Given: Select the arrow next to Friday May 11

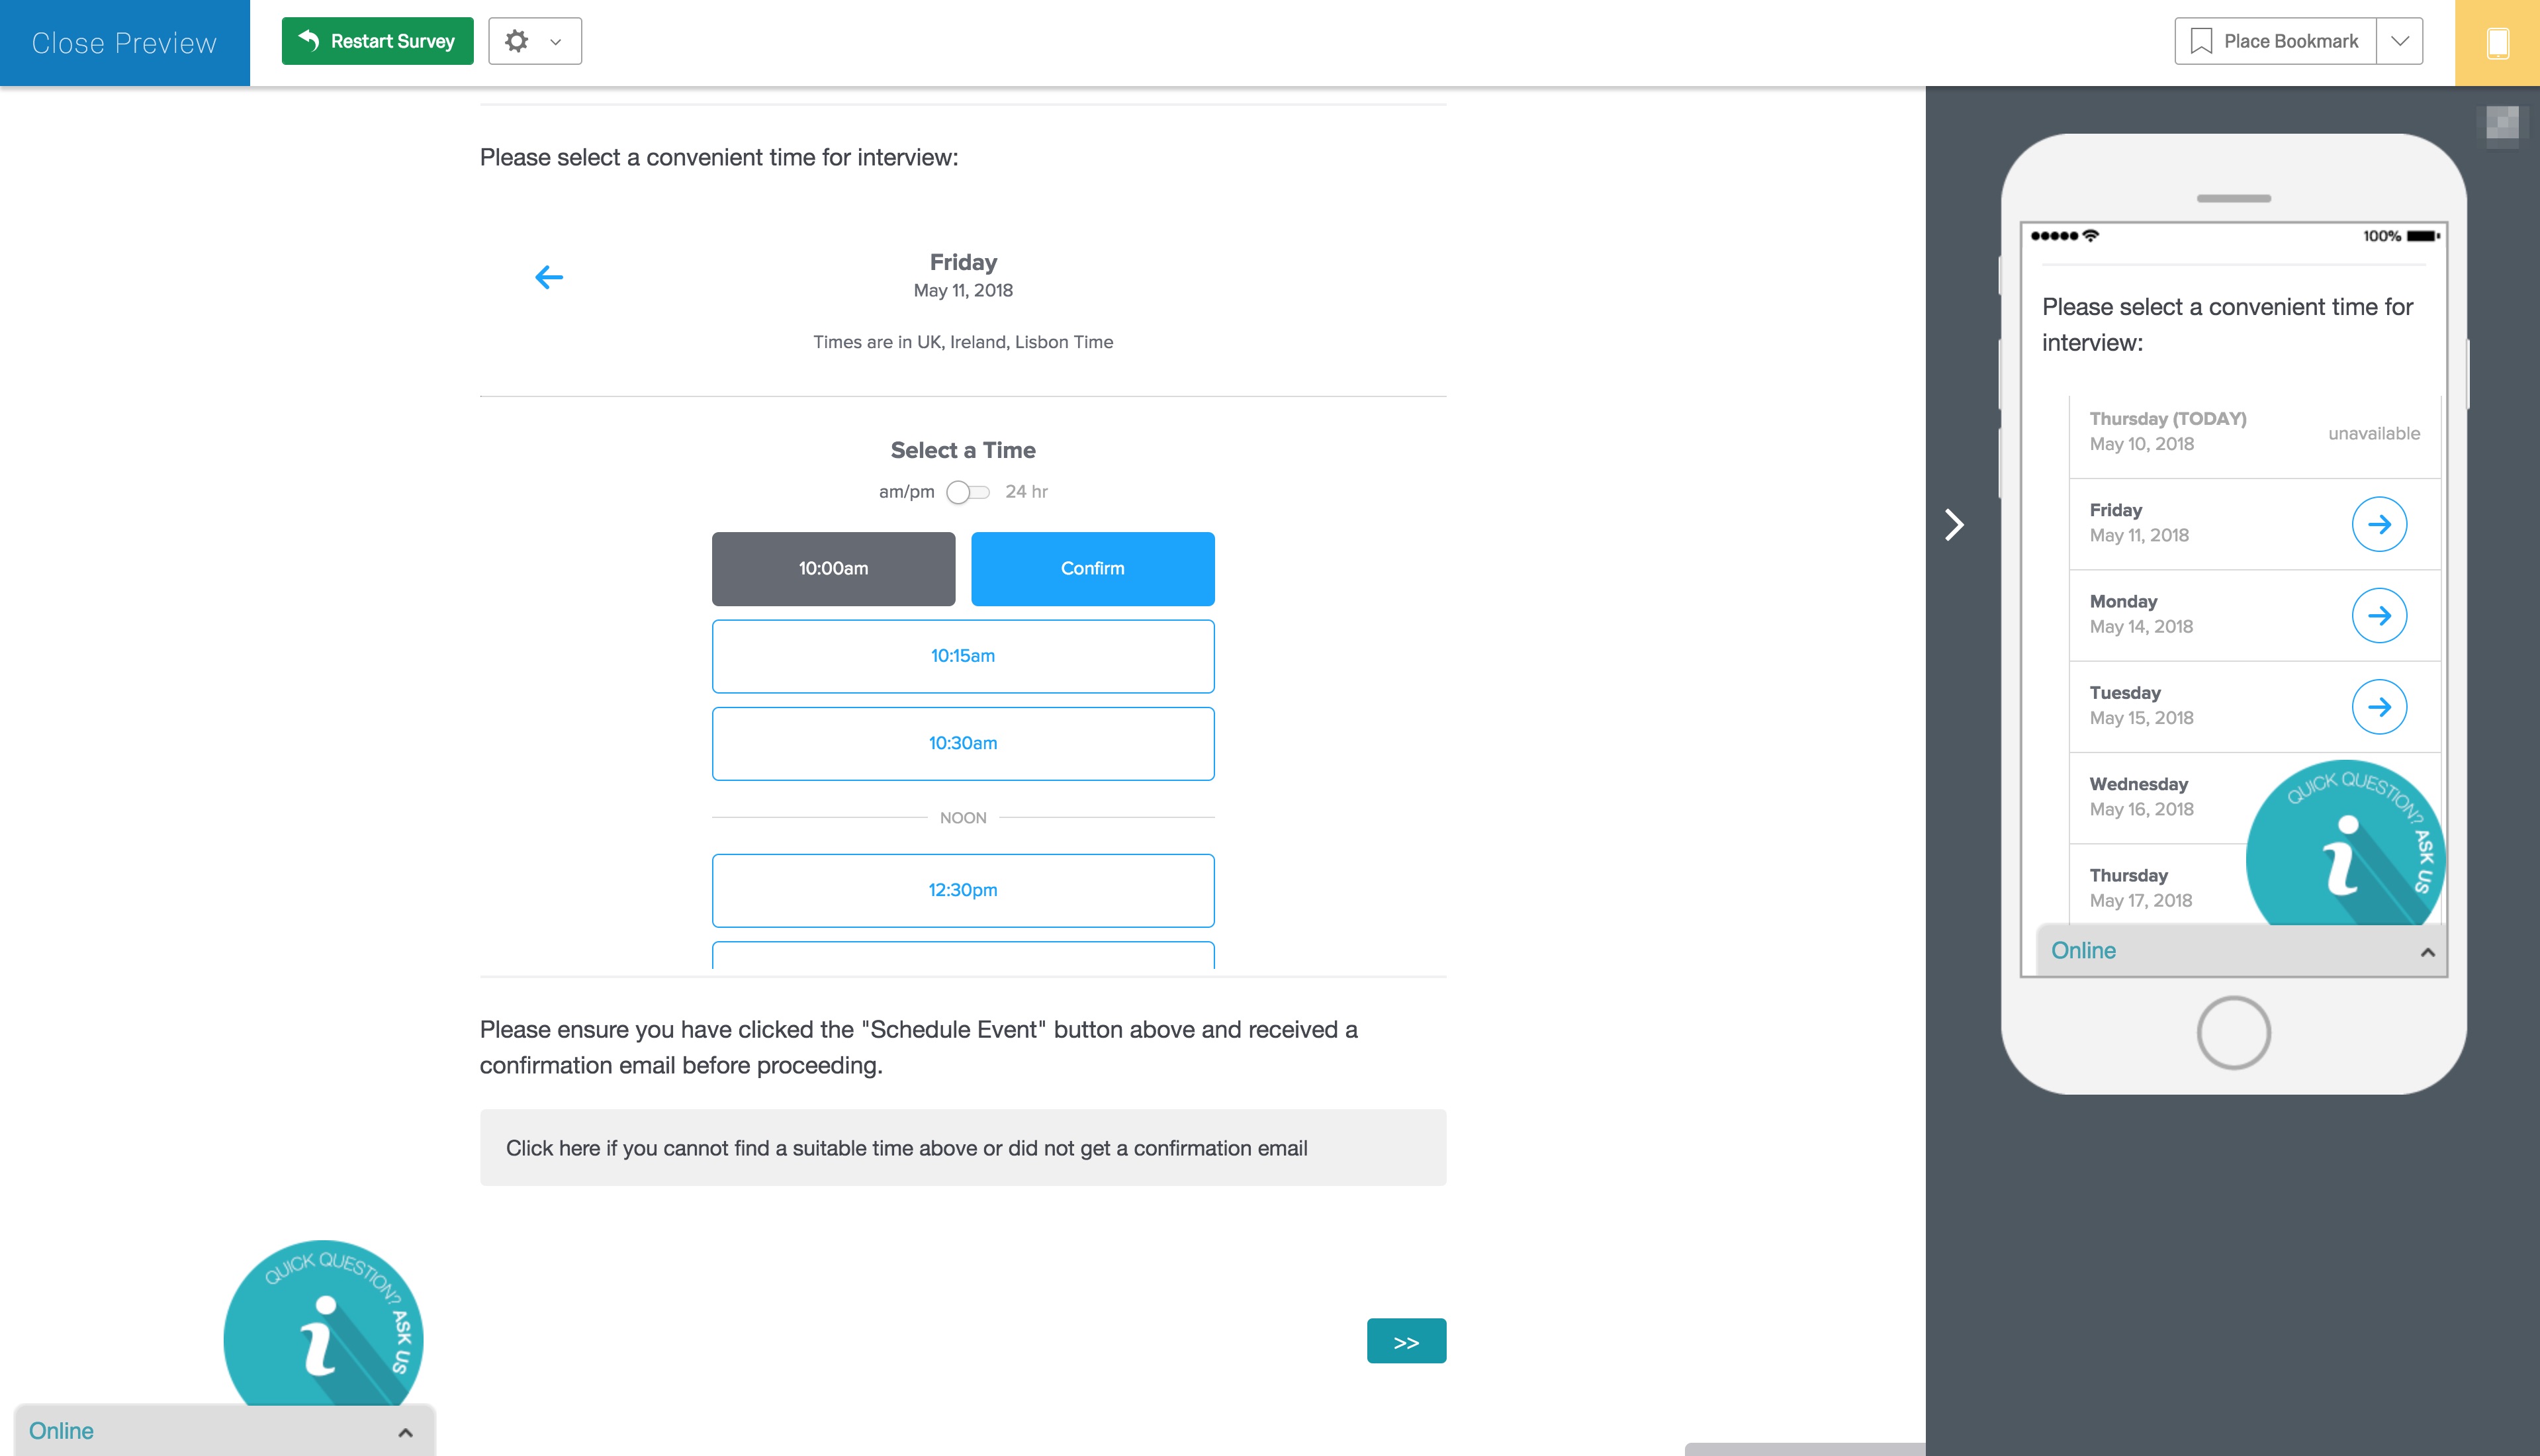Looking at the screenshot, I should click(2380, 524).
